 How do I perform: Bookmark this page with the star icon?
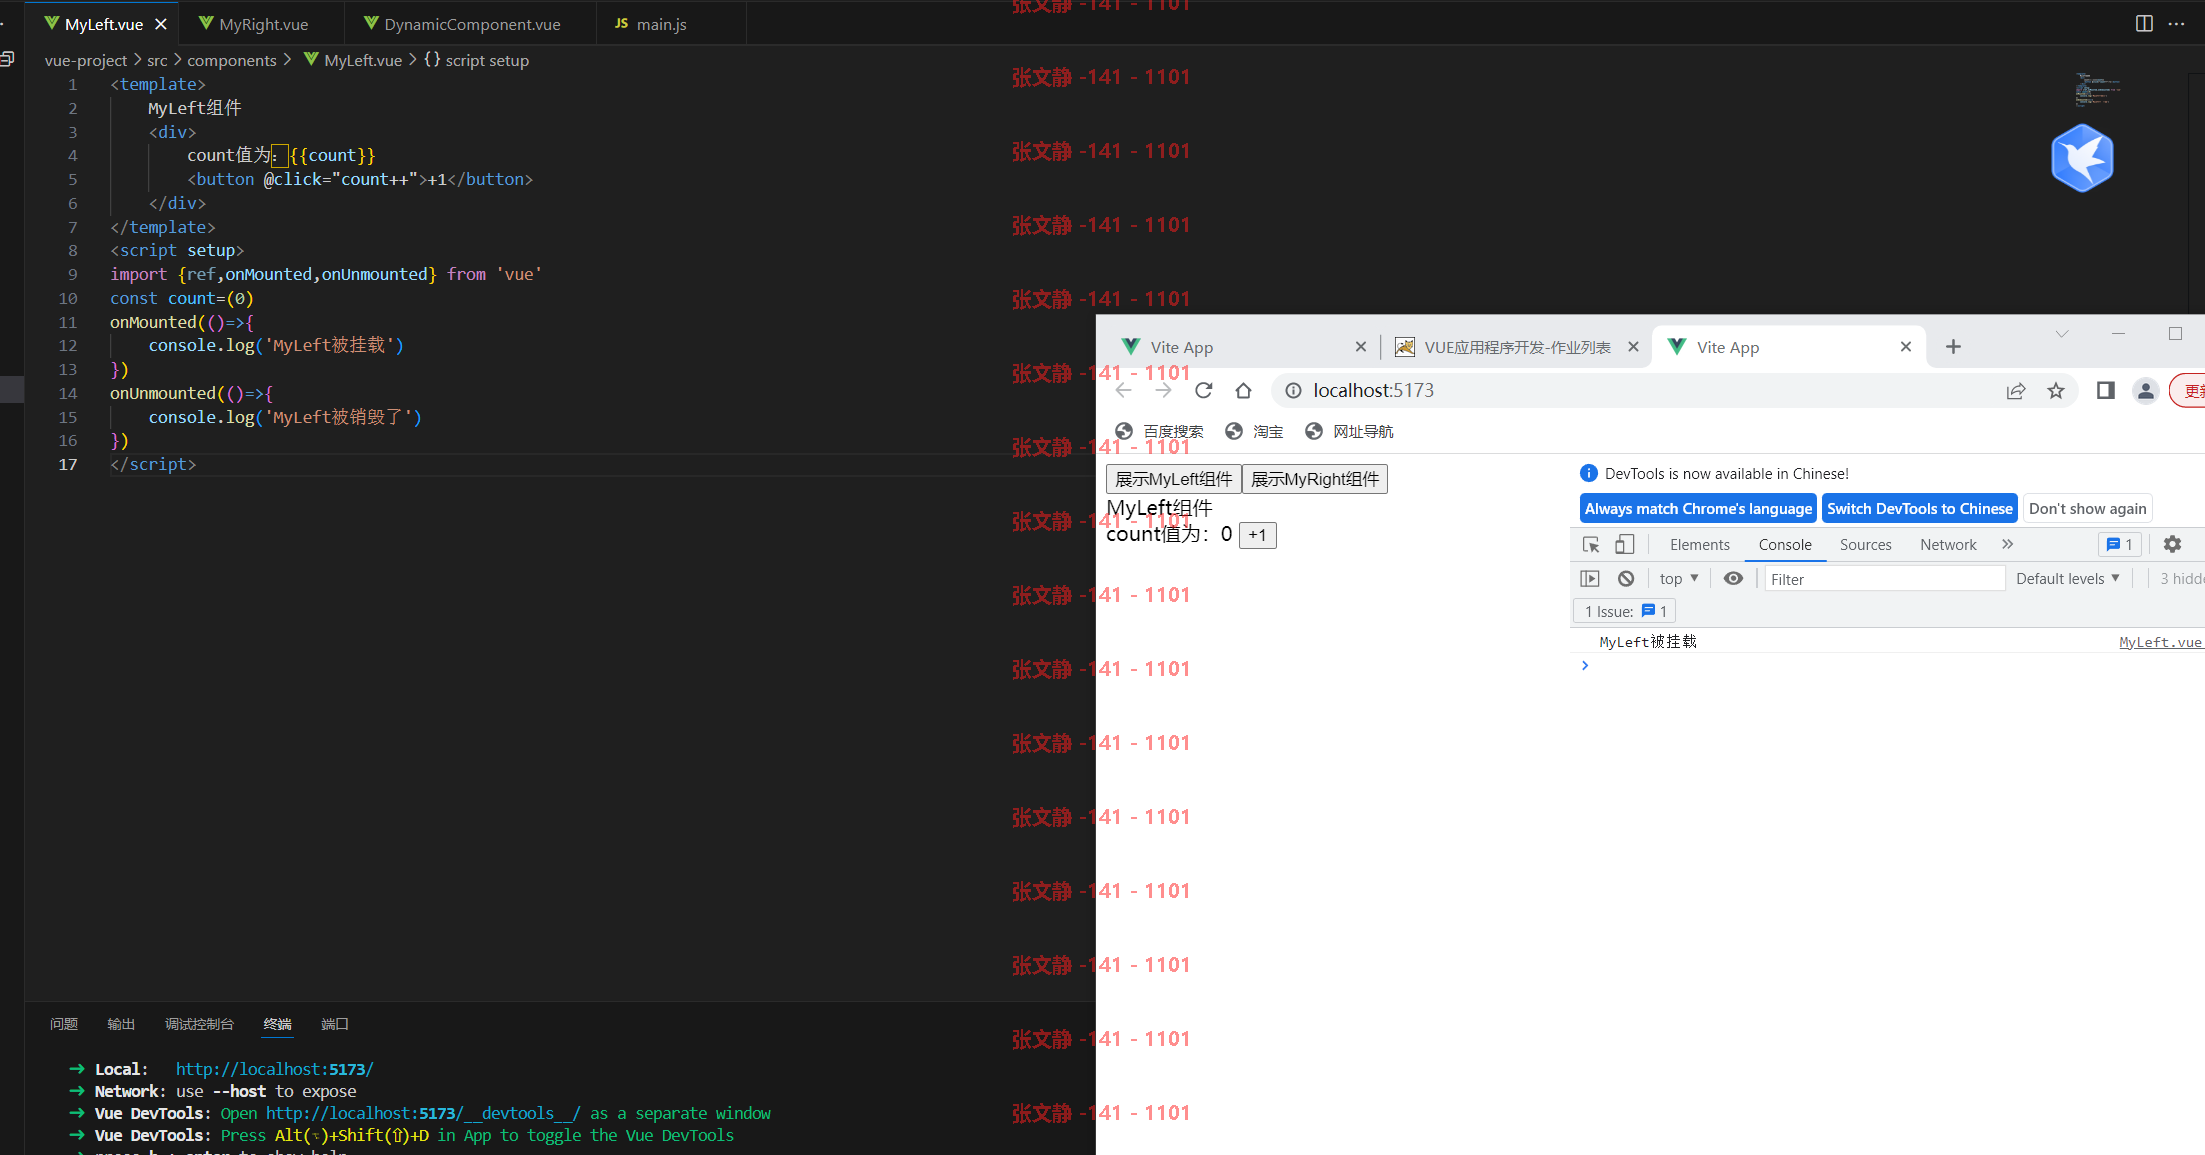2056,391
